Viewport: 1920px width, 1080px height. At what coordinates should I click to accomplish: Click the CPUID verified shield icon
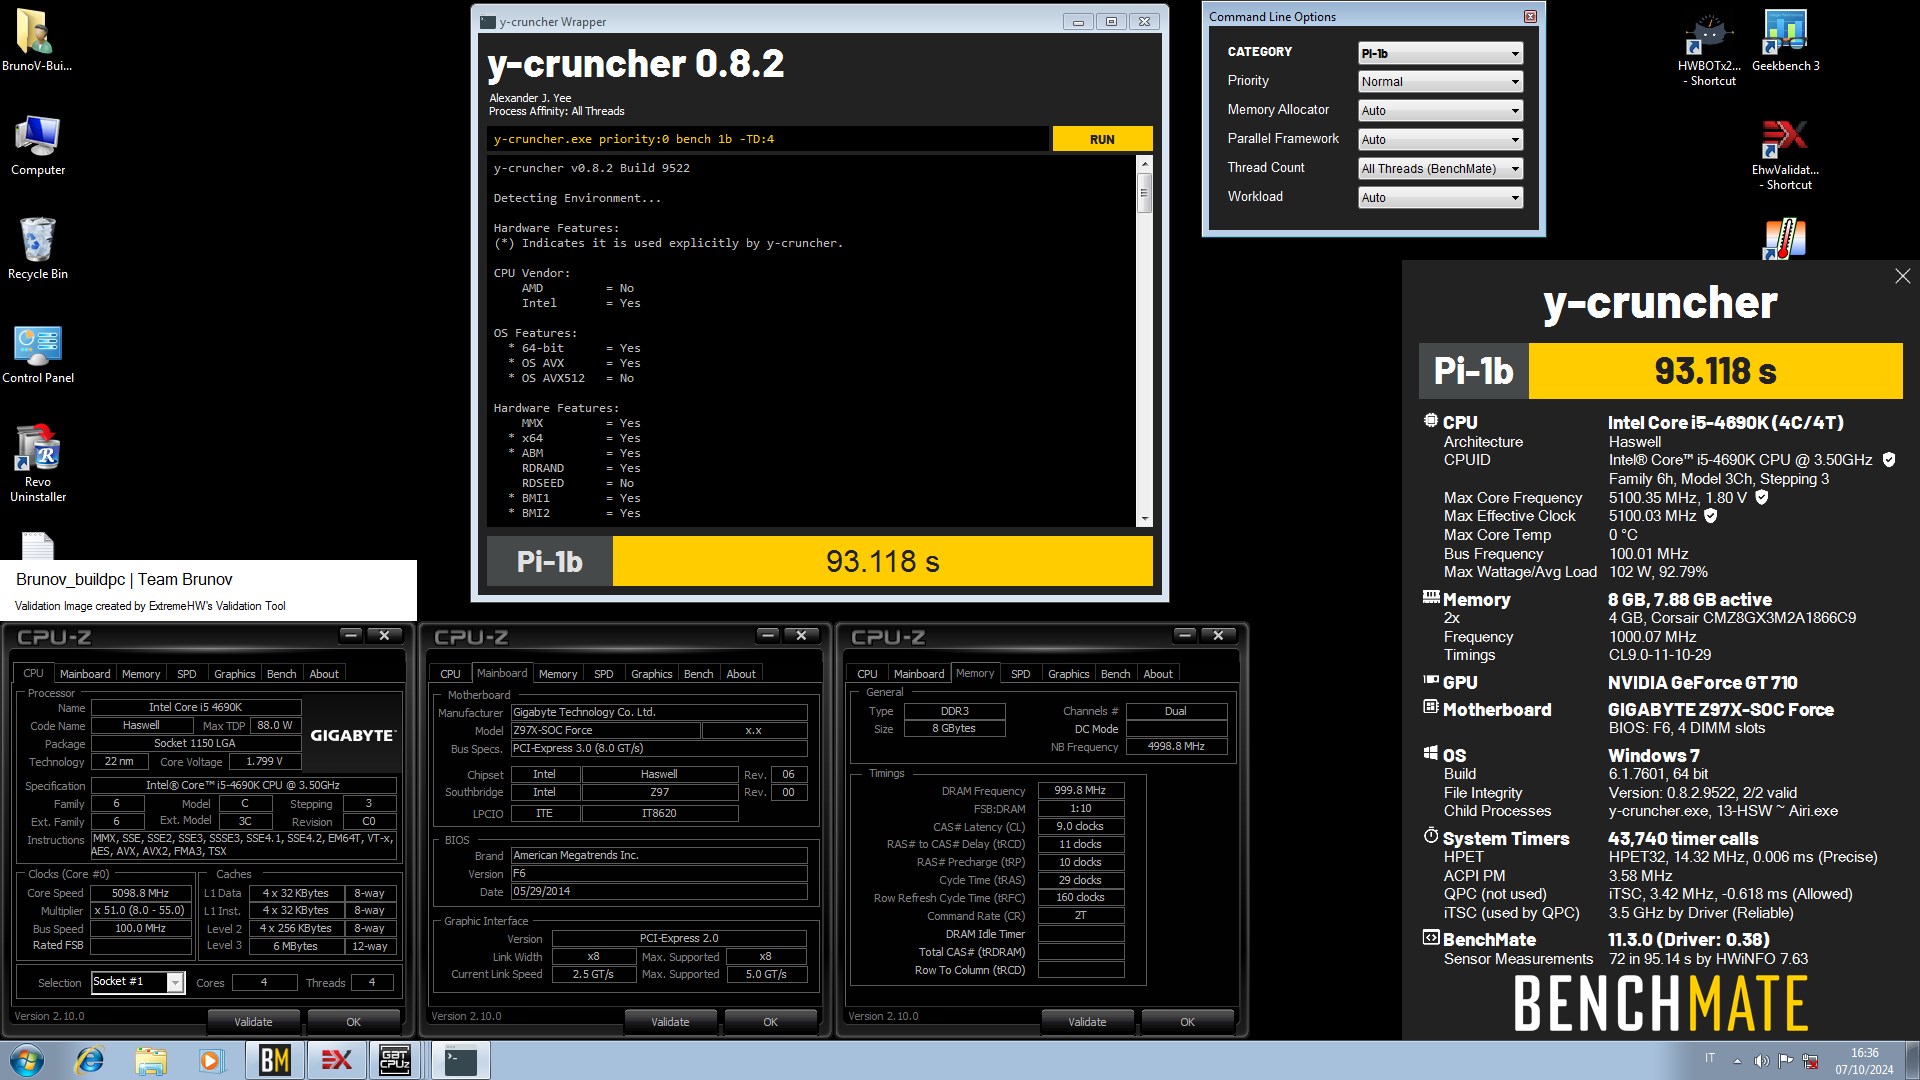click(1889, 460)
